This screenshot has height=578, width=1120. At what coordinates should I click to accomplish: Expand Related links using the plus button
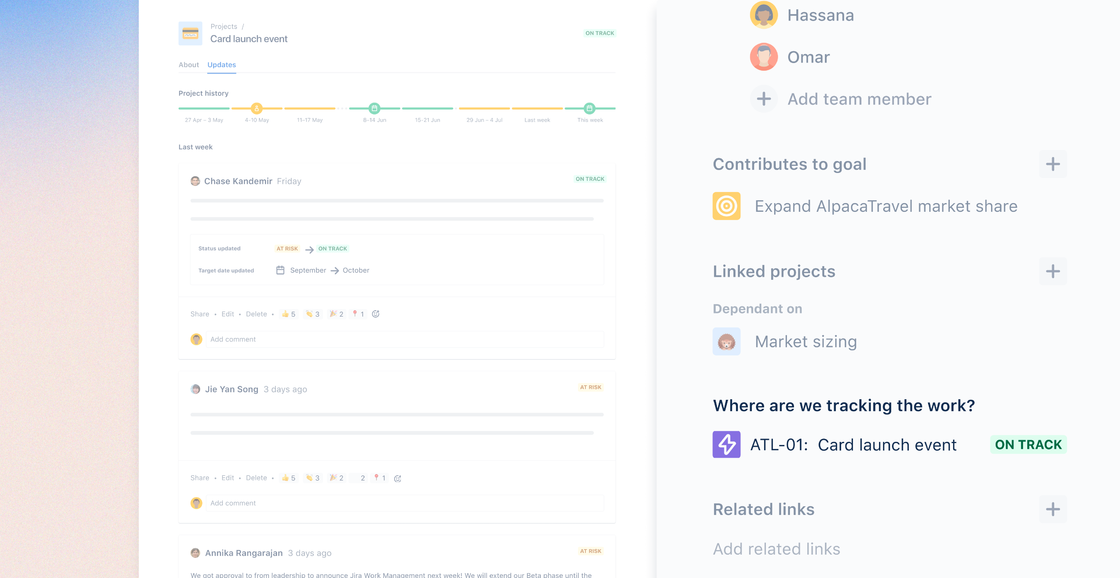pyautogui.click(x=1052, y=509)
